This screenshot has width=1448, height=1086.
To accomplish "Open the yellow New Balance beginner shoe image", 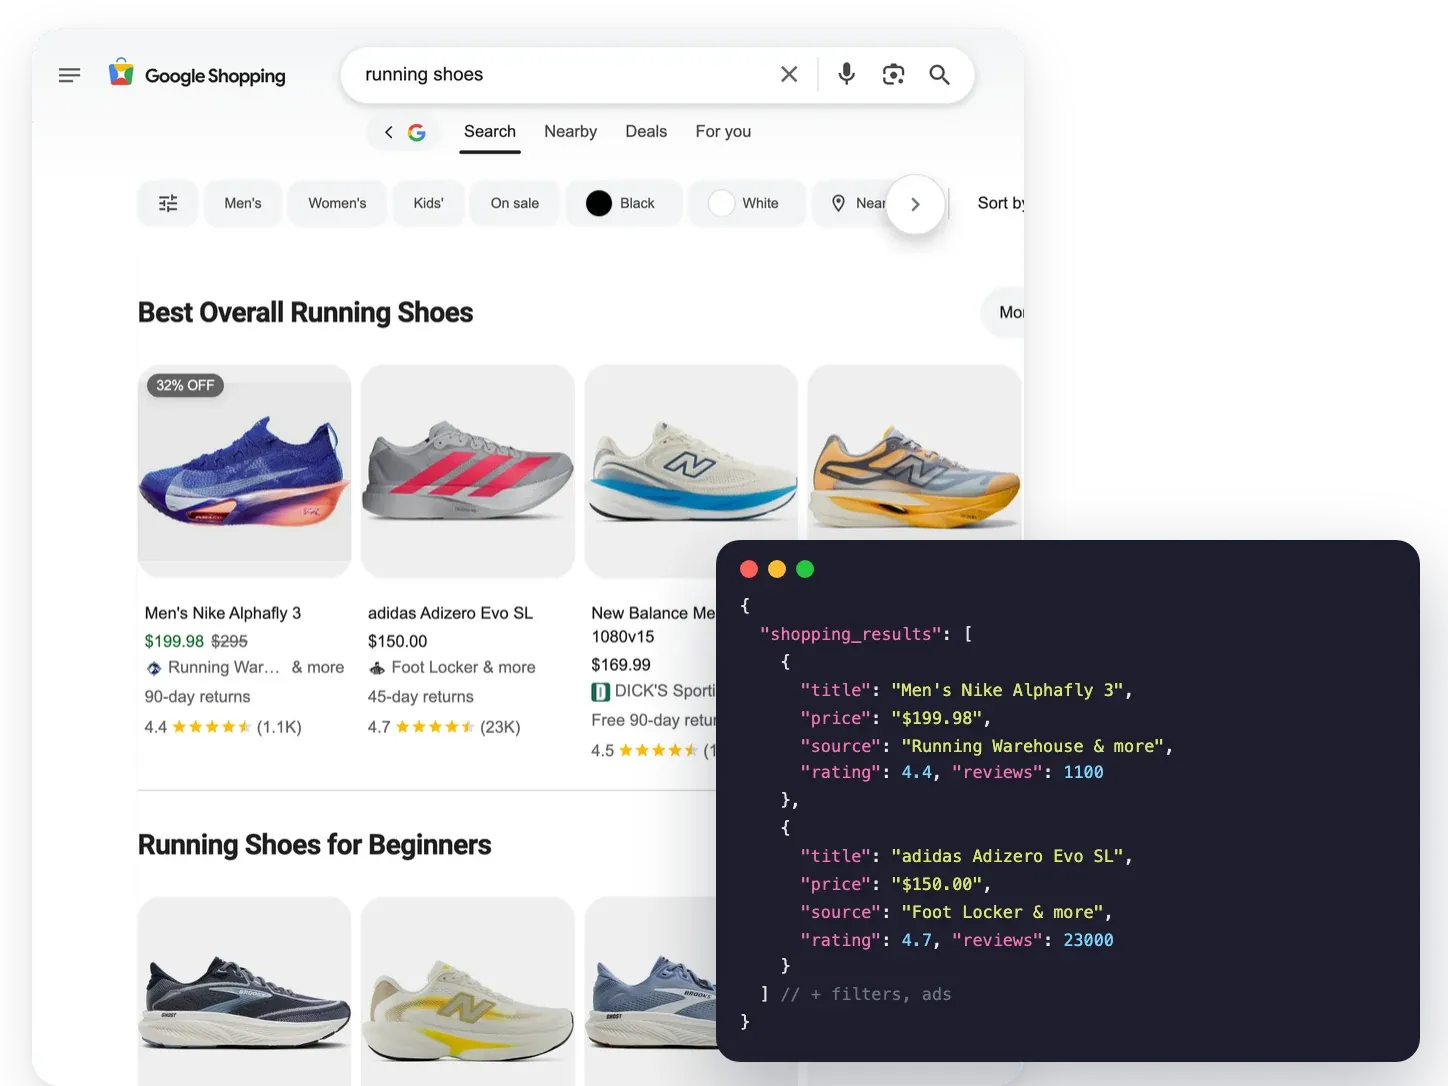I will click(x=467, y=991).
